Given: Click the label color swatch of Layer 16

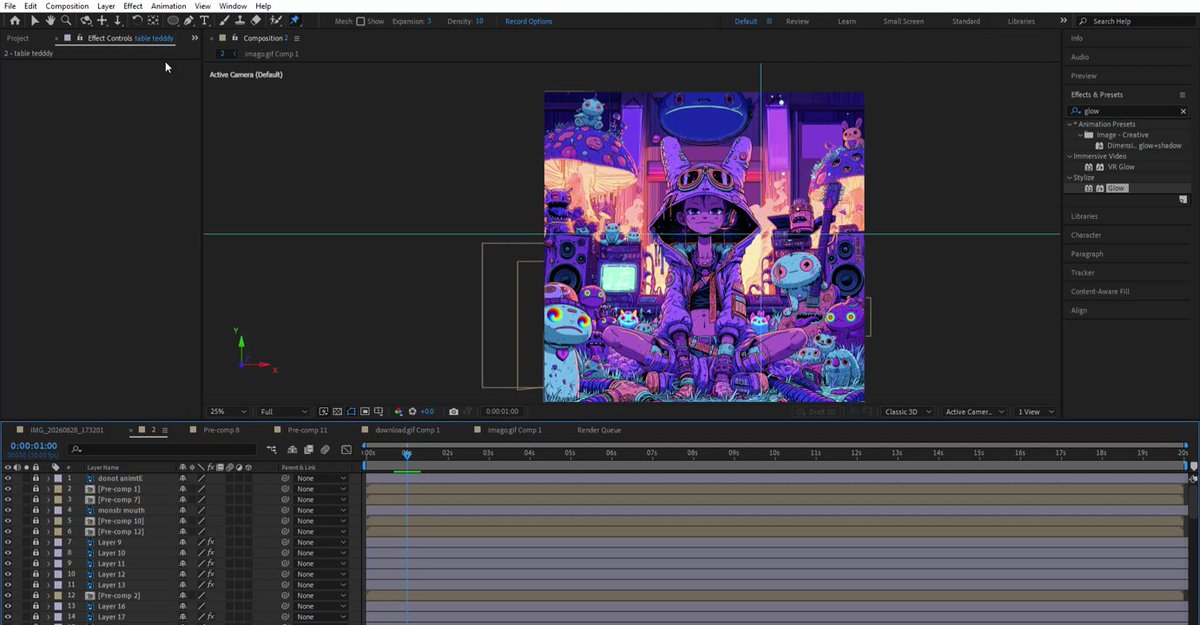Looking at the screenshot, I should pyautogui.click(x=58, y=606).
